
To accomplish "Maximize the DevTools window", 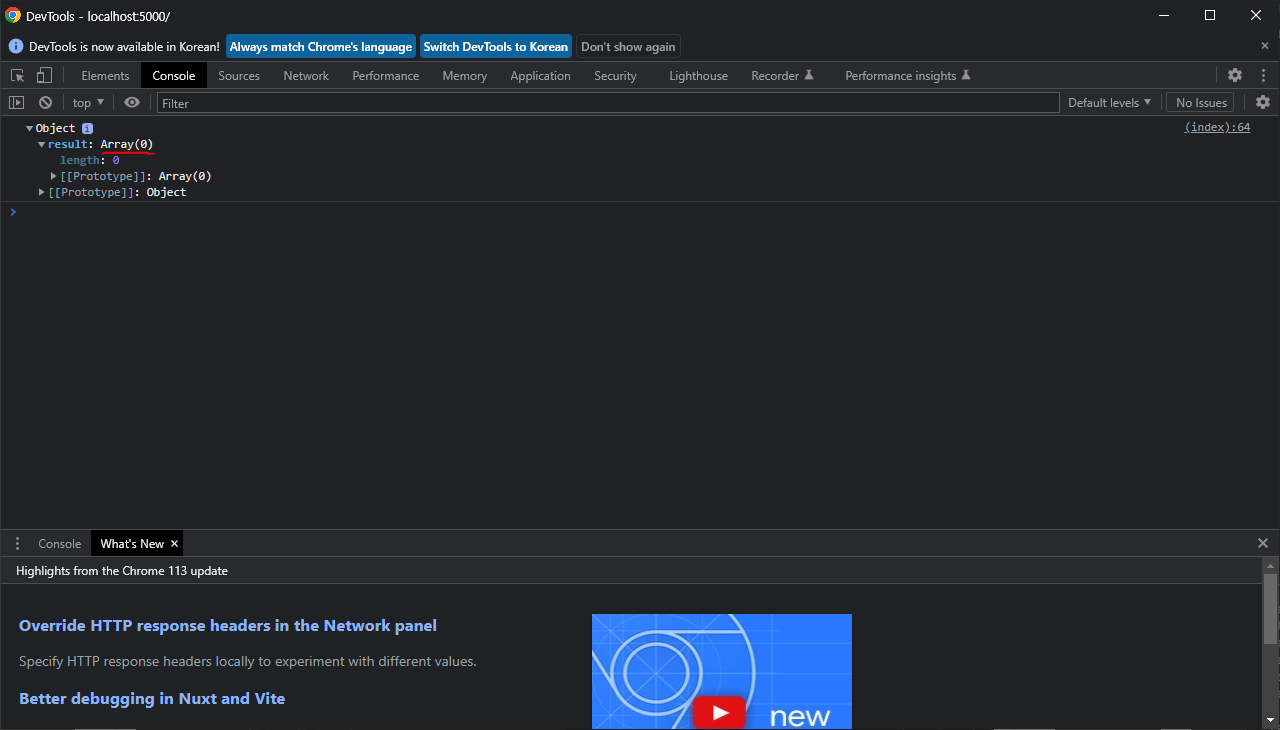I will pyautogui.click(x=1210, y=15).
